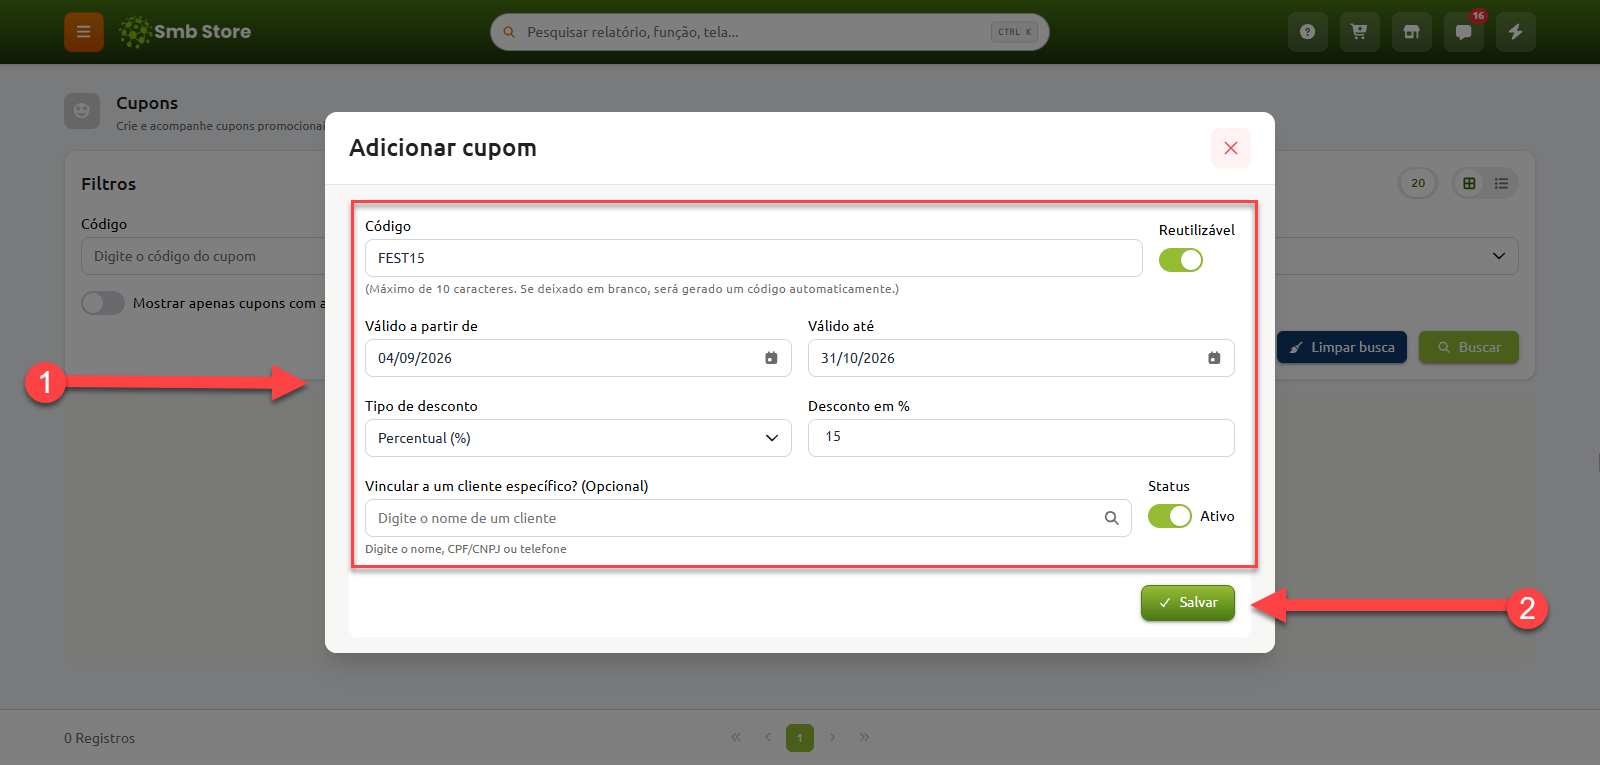This screenshot has width=1600, height=765.
Task: Click the '0 Registros' text
Action: pos(99,738)
